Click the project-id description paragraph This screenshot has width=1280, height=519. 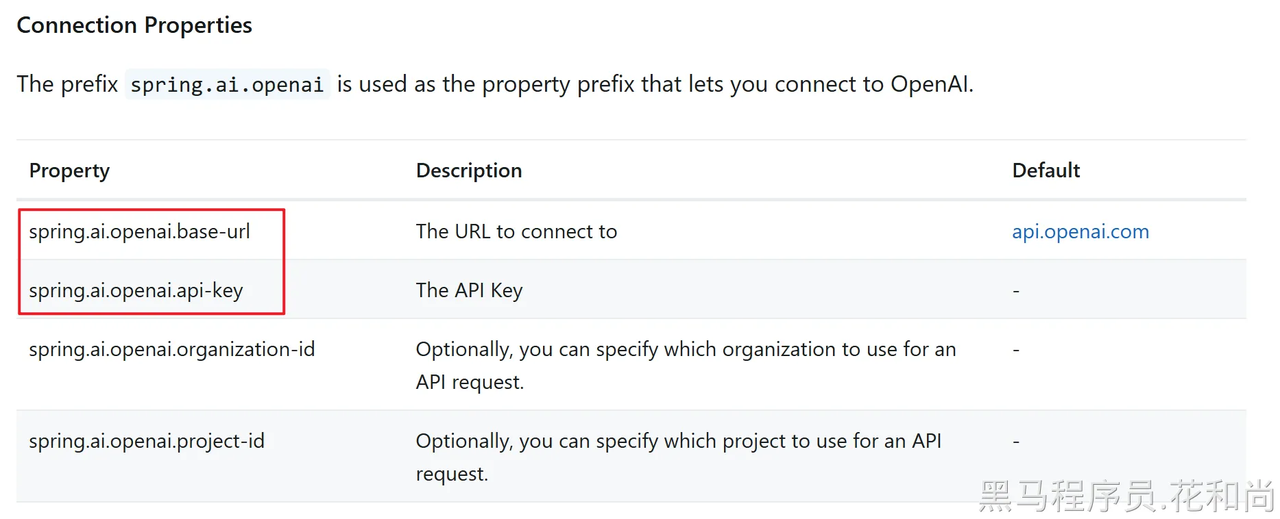(679, 457)
